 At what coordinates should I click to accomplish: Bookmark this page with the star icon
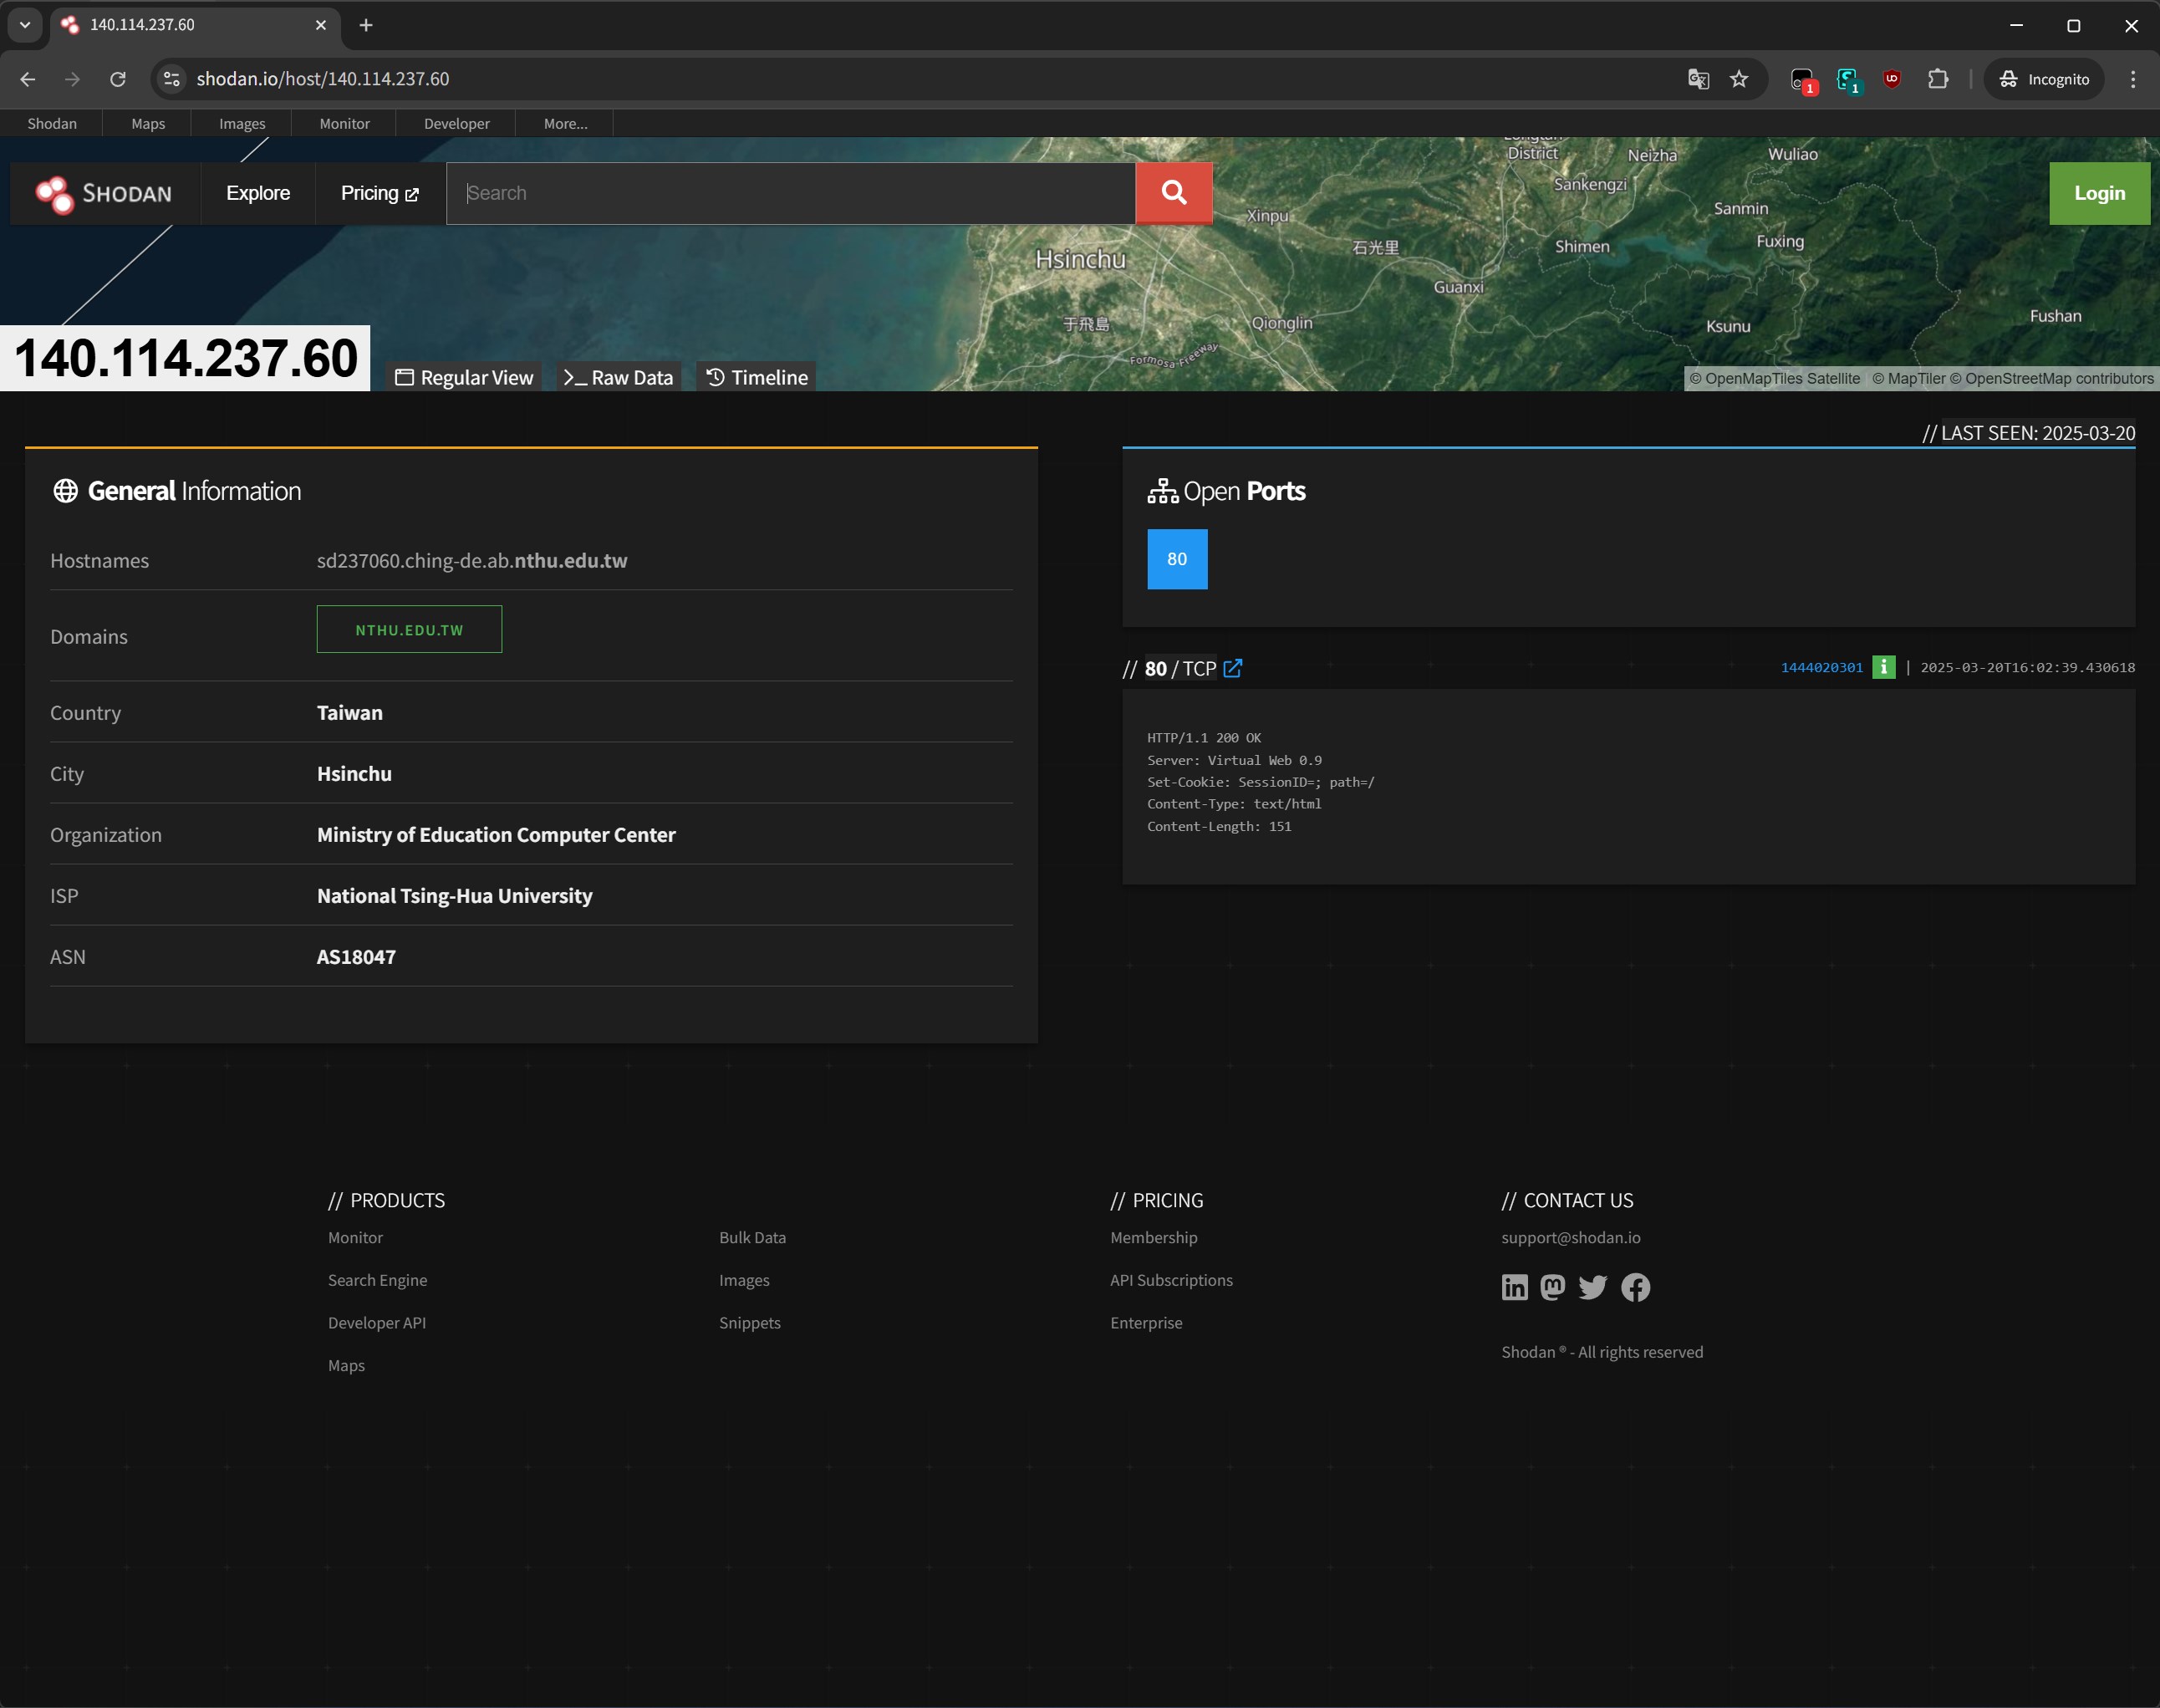click(x=1739, y=79)
